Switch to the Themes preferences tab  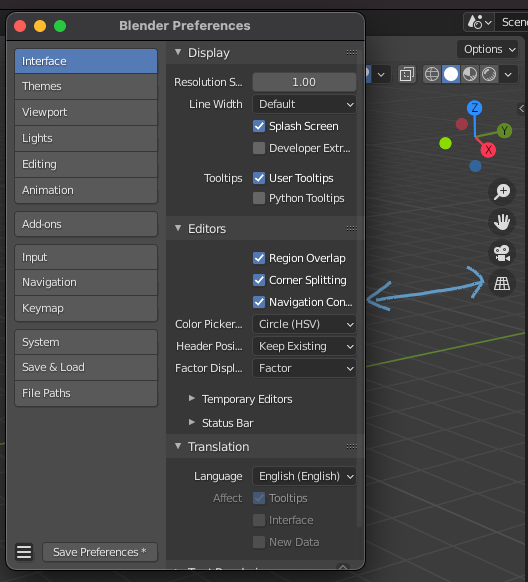point(86,86)
